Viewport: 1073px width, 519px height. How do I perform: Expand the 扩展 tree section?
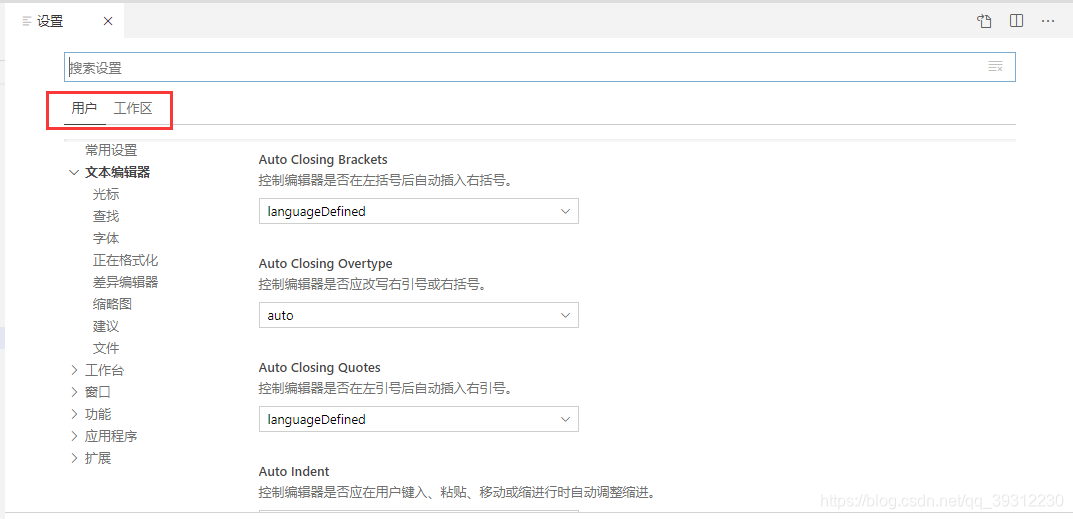74,458
